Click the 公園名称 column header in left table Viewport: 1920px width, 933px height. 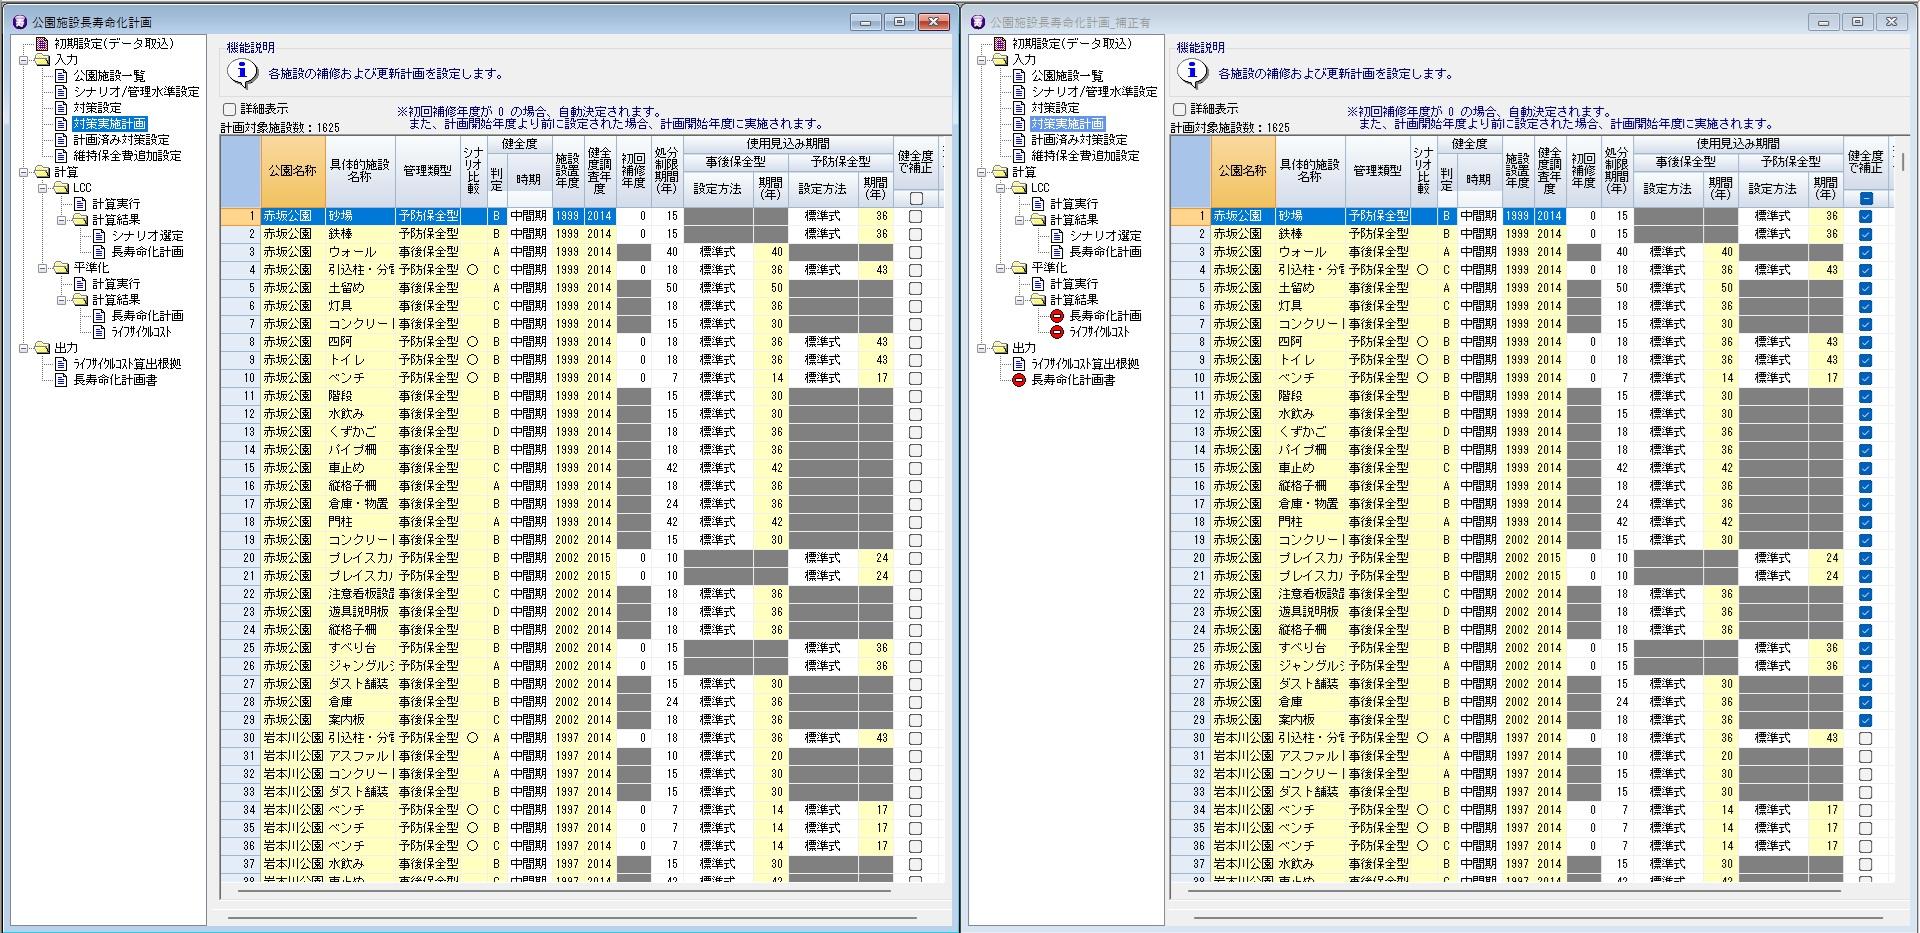click(292, 171)
